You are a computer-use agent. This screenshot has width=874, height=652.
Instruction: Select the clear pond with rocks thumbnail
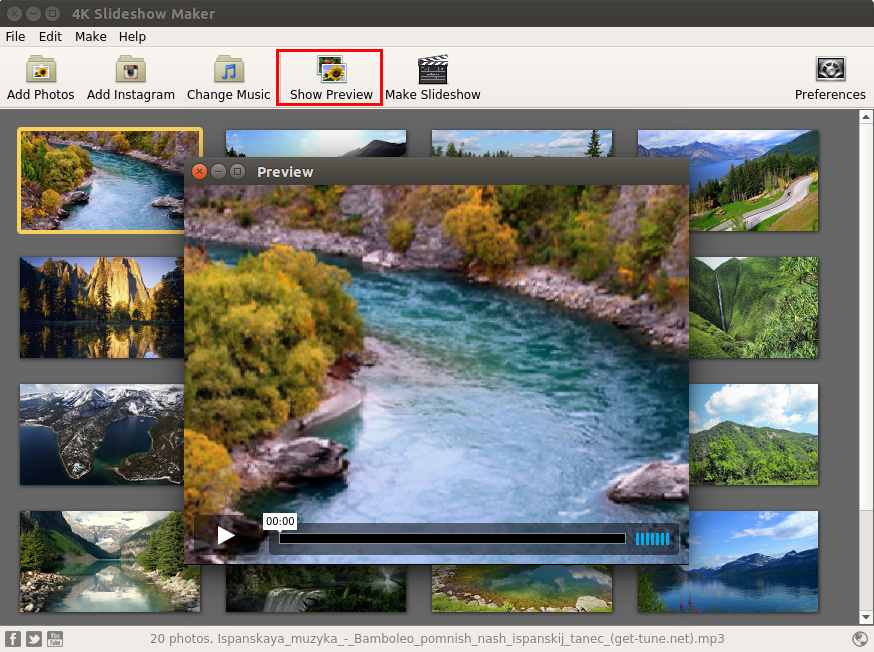point(522,588)
